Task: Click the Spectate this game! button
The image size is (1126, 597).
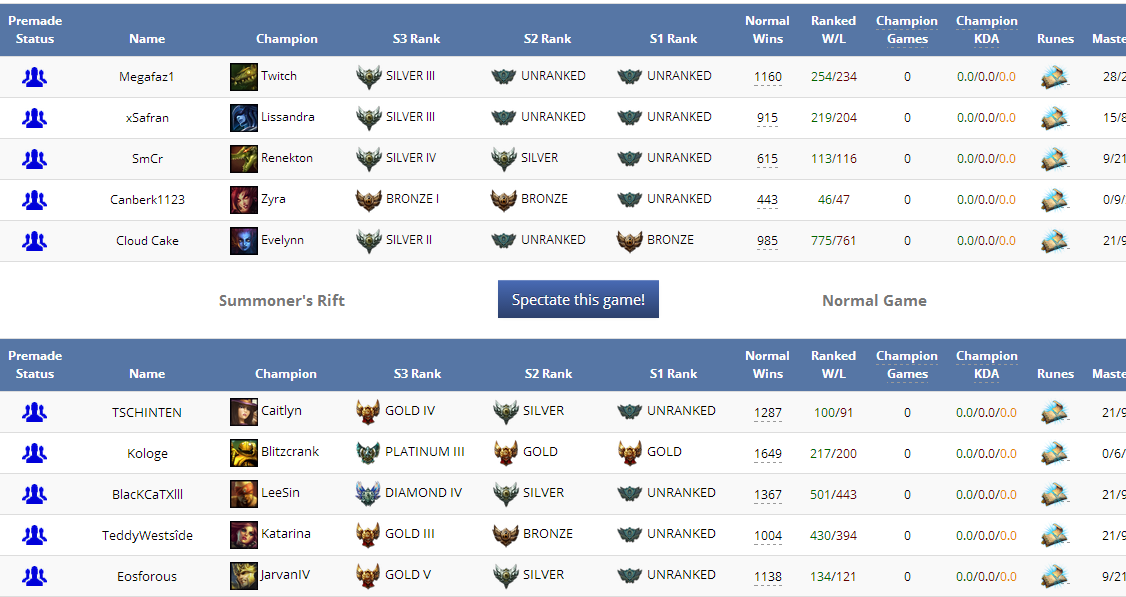Action: click(578, 299)
